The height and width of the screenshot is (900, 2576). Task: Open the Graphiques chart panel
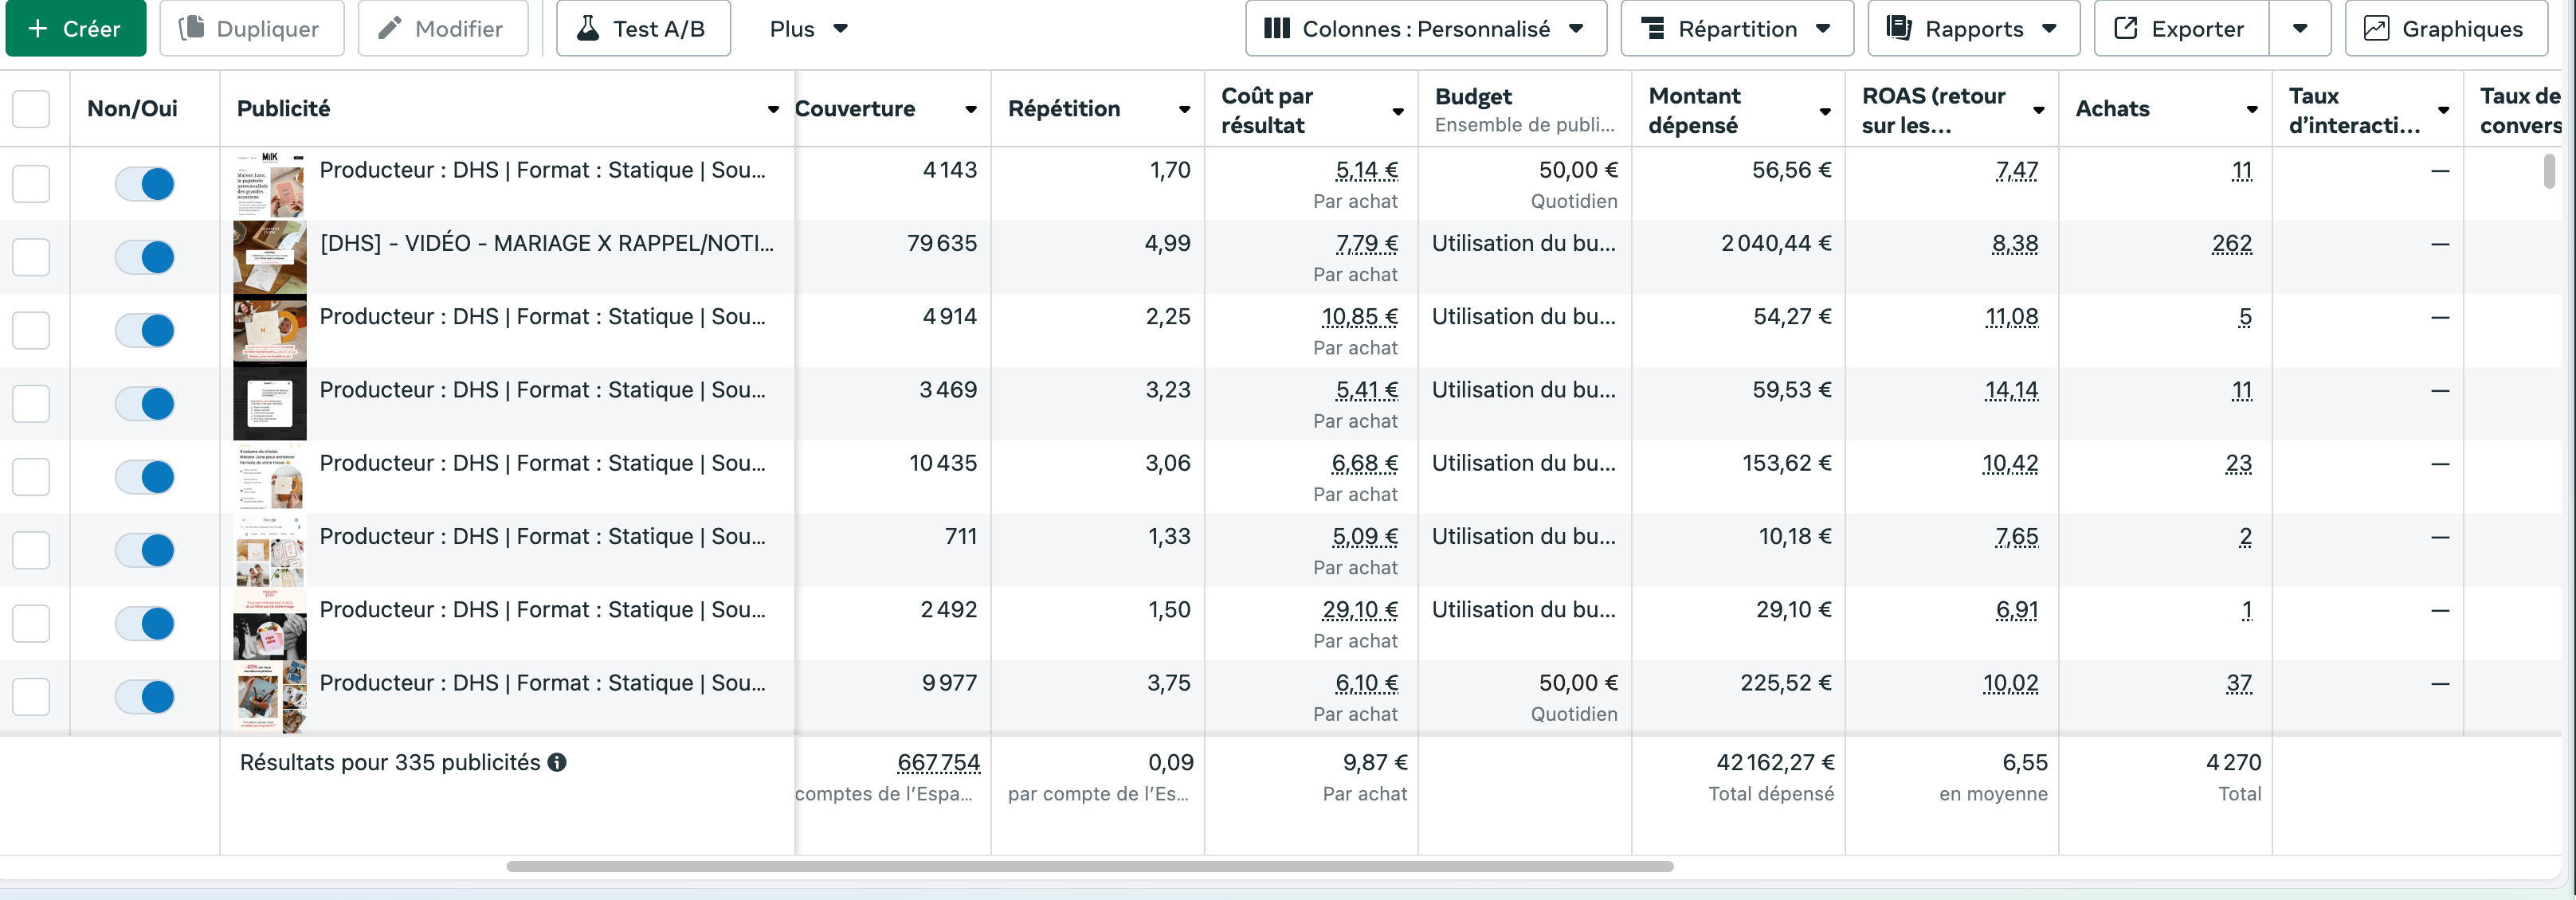[2445, 28]
